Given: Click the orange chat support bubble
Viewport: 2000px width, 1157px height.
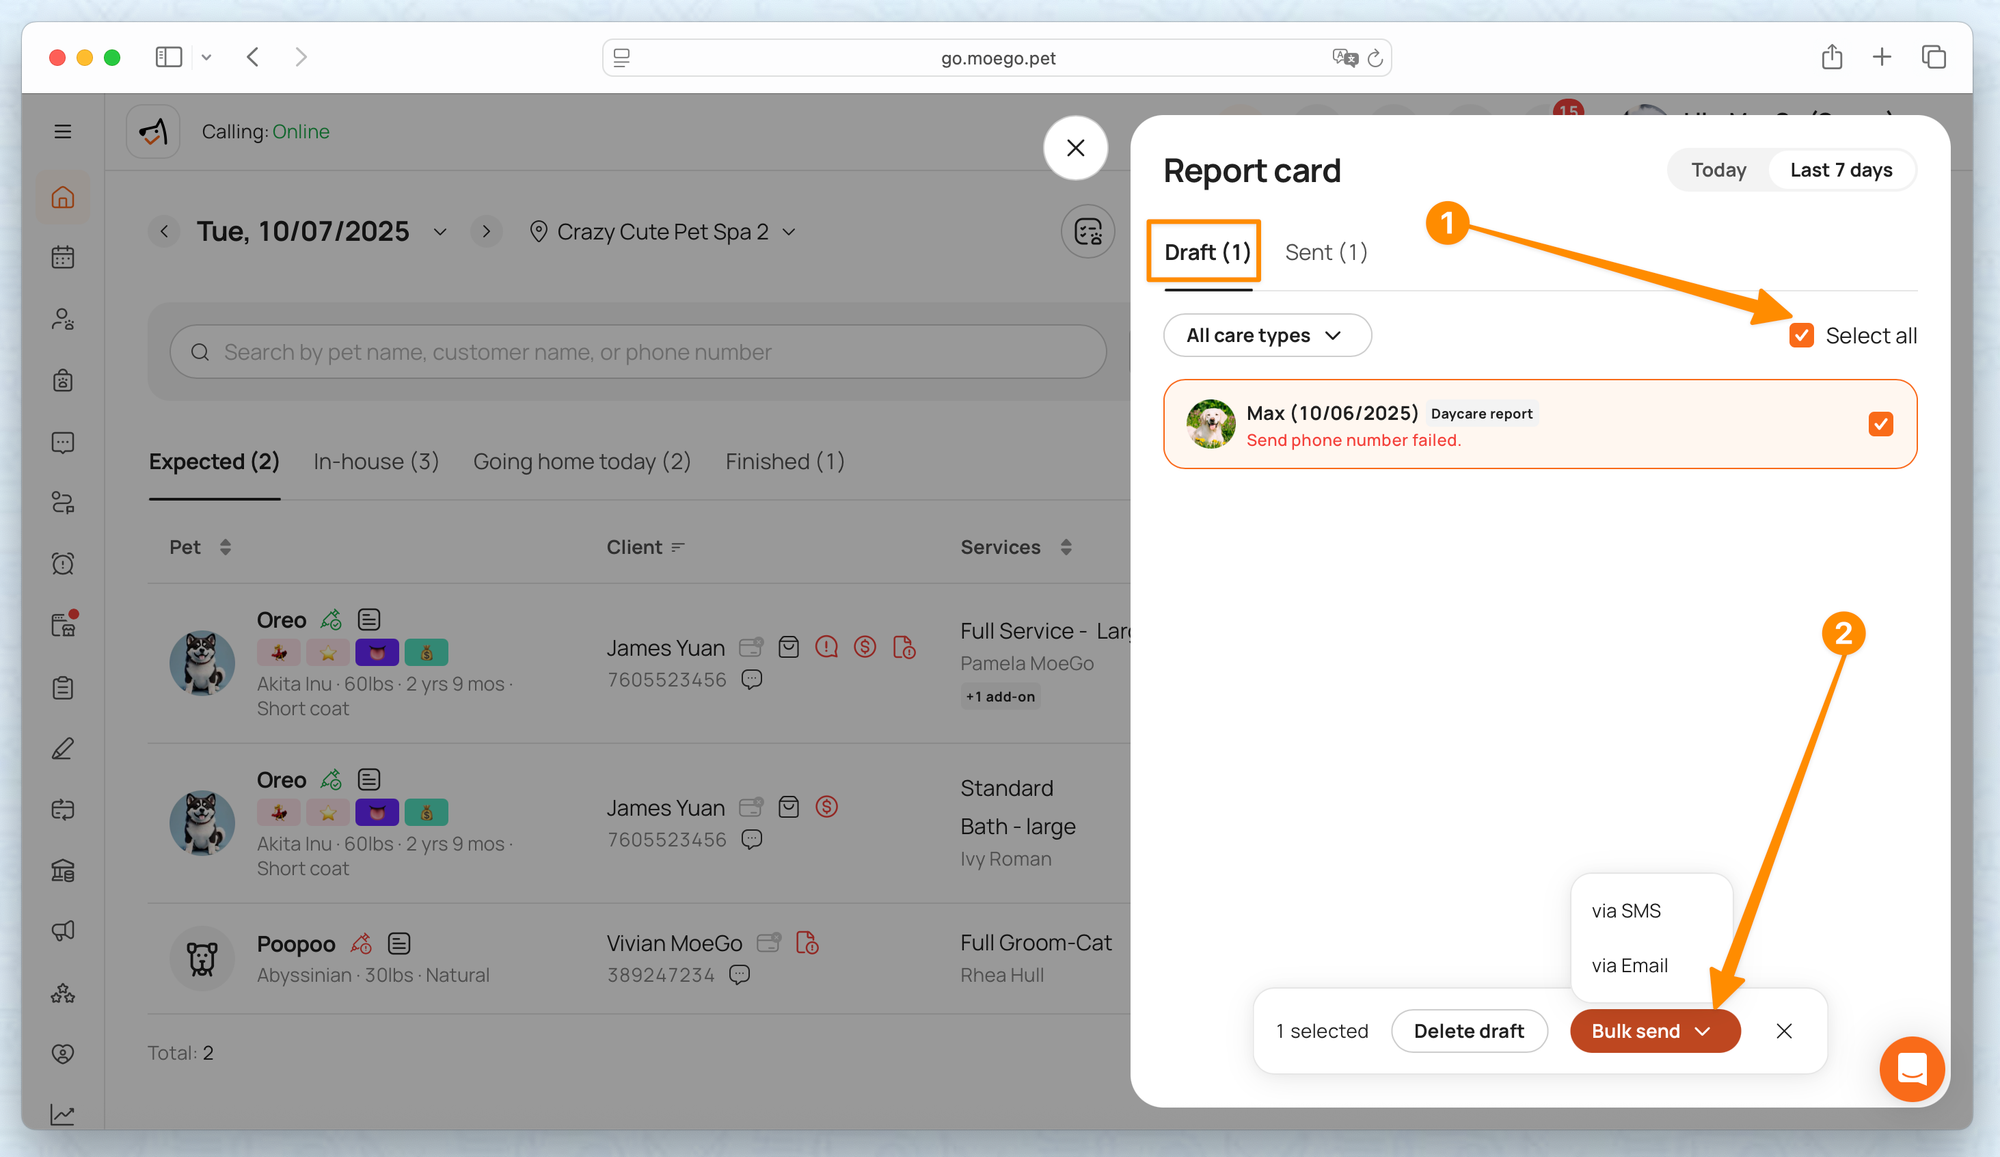Looking at the screenshot, I should 1911,1069.
